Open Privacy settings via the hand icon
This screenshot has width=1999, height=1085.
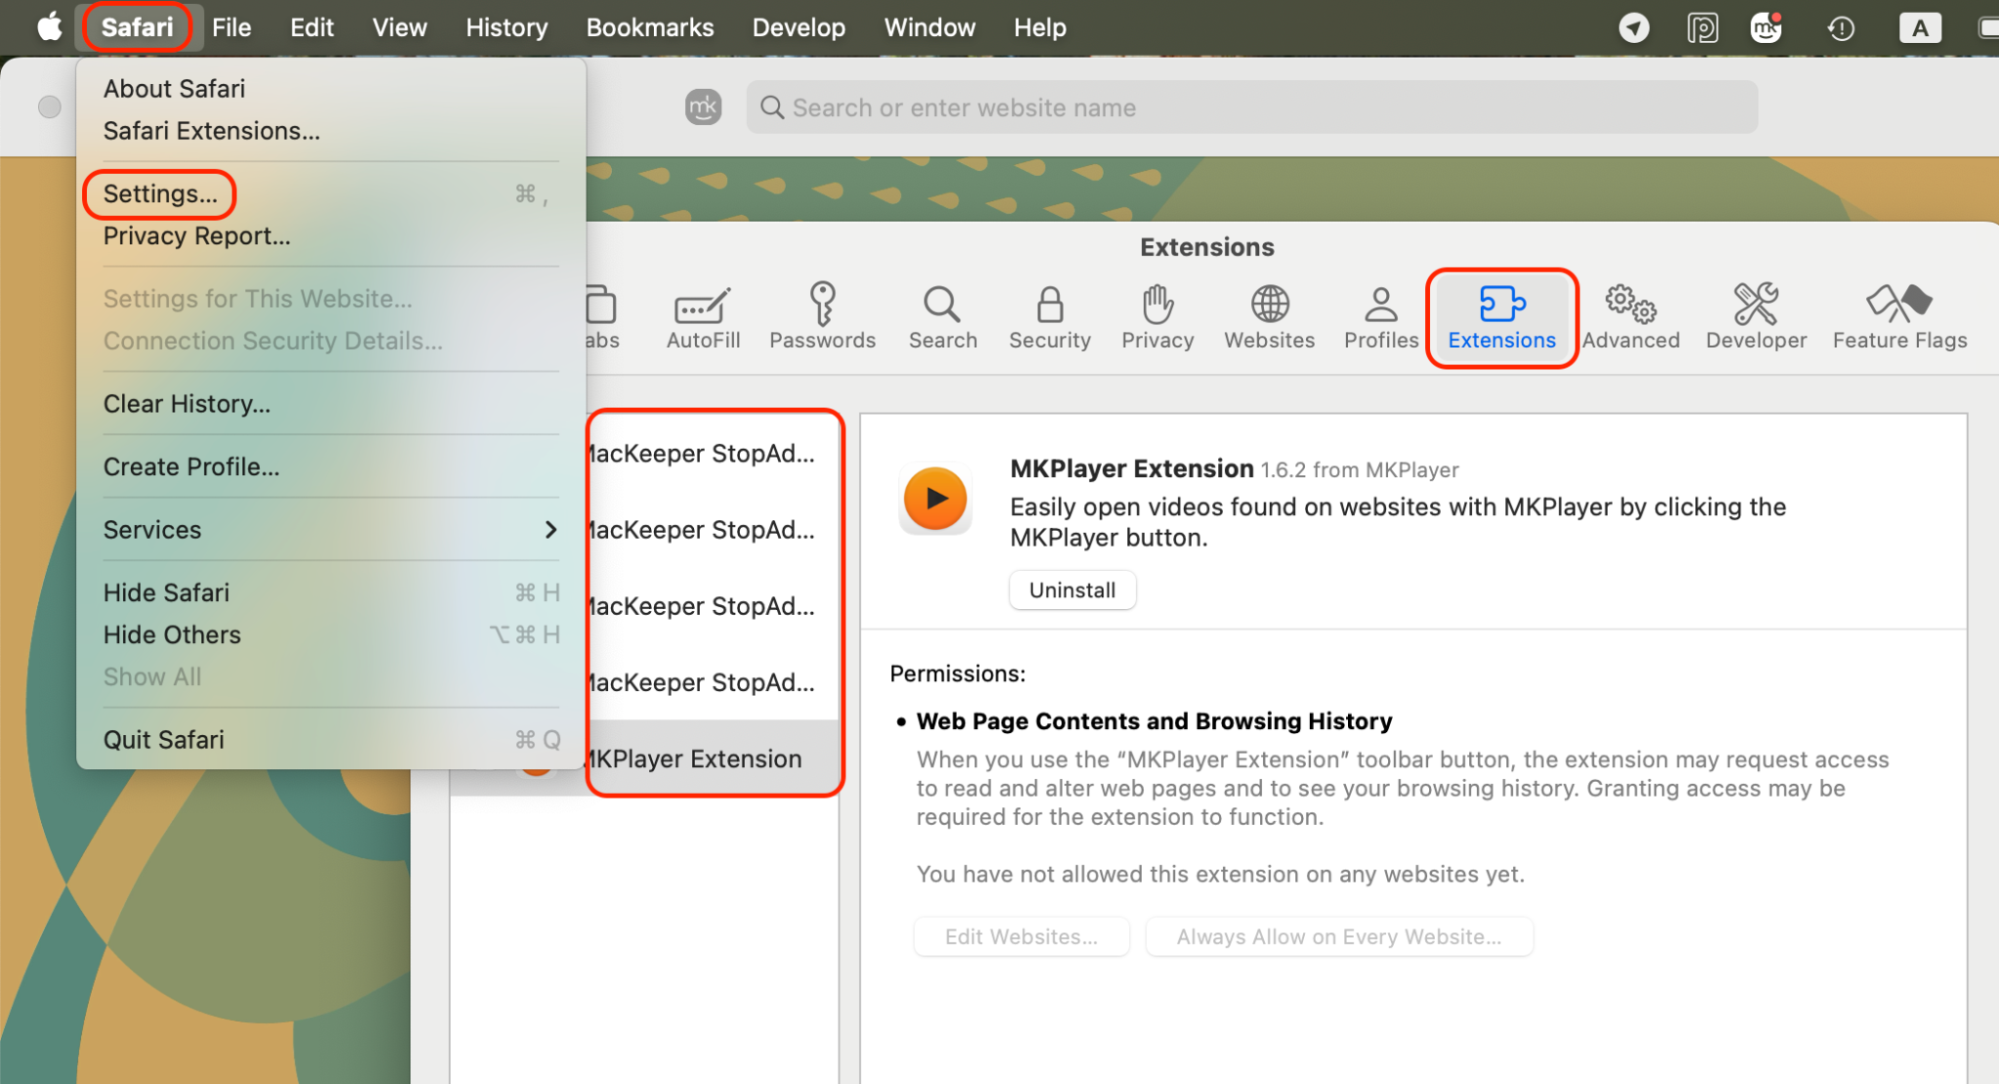[x=1156, y=316]
